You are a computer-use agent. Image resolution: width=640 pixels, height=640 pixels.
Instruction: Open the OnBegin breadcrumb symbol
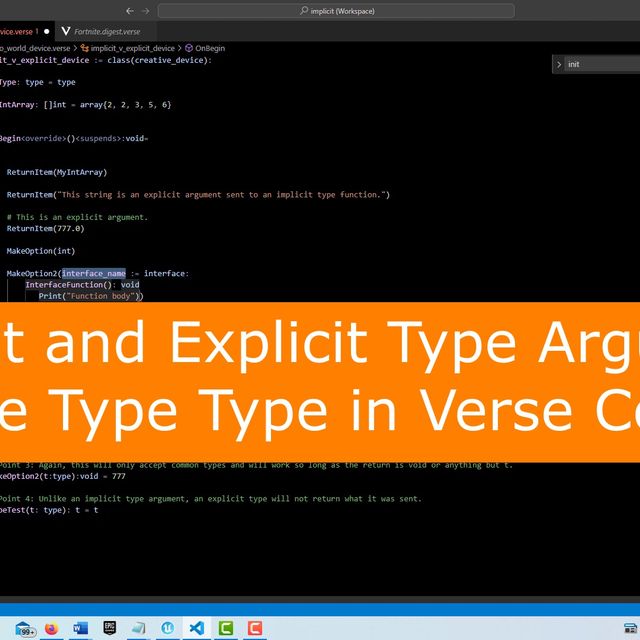pos(205,48)
